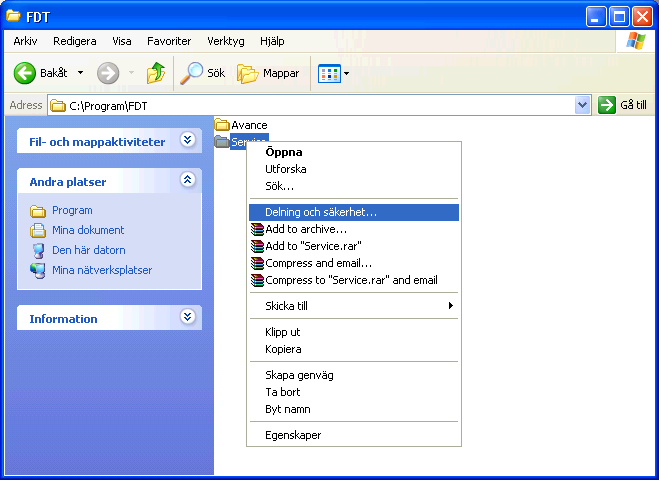Screen dimensions: 659x480
Task: Click the green Bakåt back arrow icon
Action: coord(25,73)
